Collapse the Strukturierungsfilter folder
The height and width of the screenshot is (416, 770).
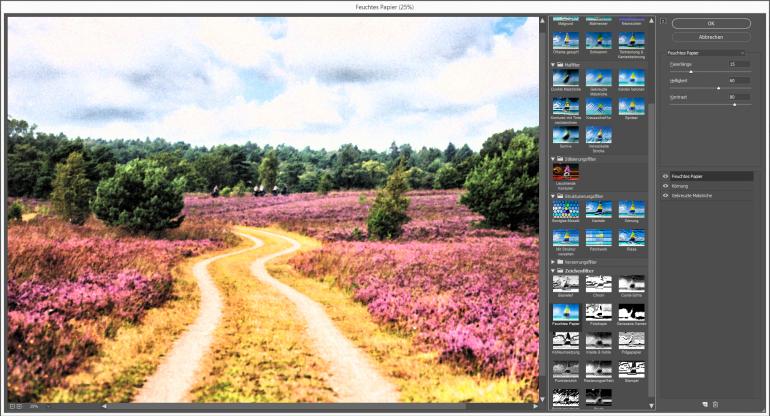tap(553, 196)
